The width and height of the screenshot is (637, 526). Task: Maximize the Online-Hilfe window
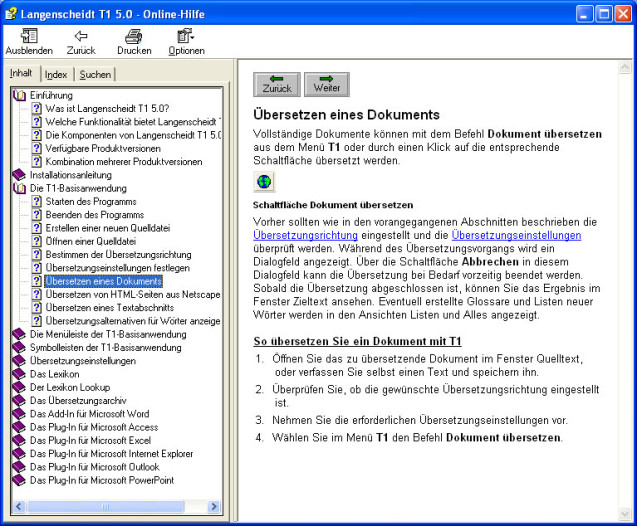(604, 14)
